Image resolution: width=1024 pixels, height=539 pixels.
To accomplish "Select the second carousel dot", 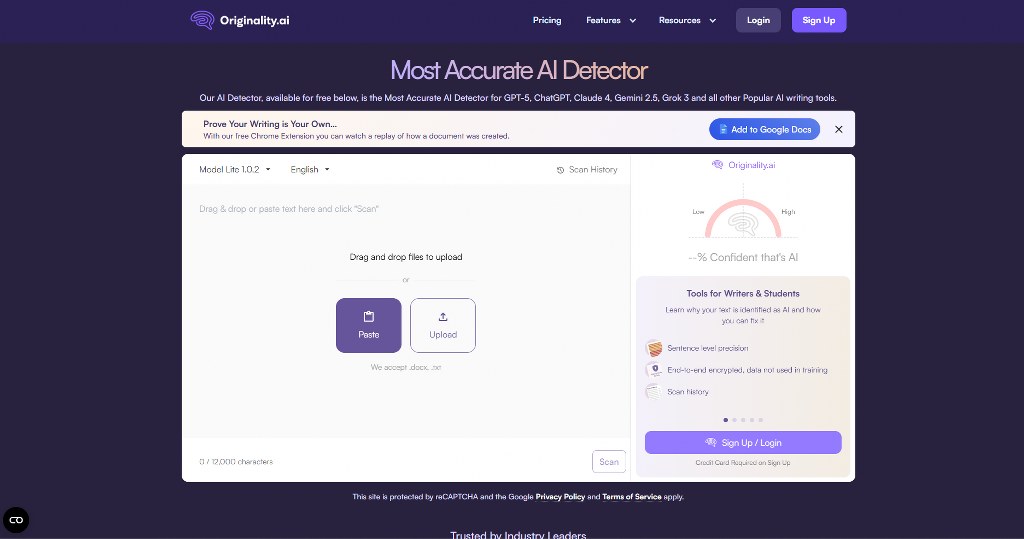I will pos(734,420).
